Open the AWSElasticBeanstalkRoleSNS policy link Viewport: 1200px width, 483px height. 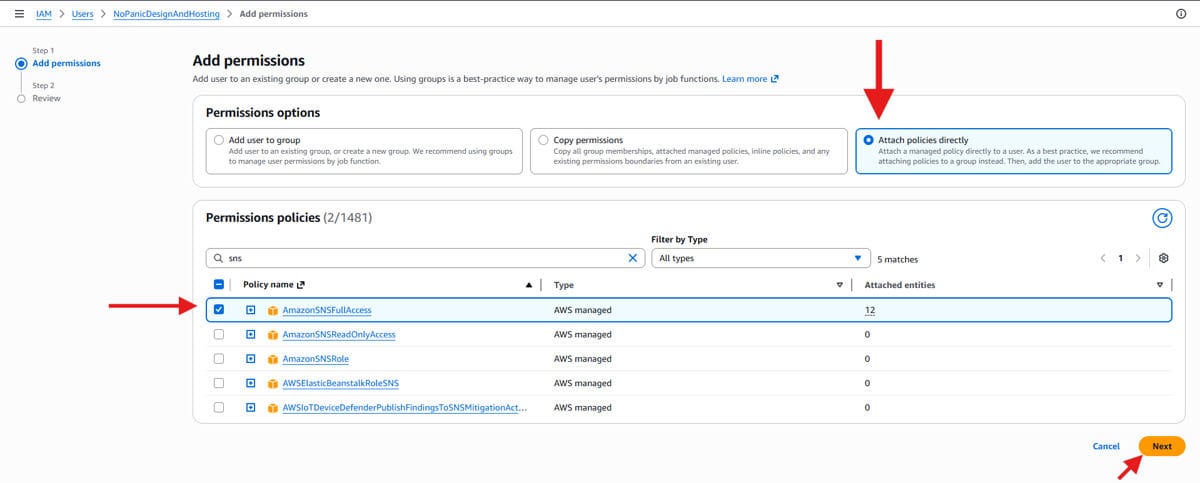click(341, 383)
